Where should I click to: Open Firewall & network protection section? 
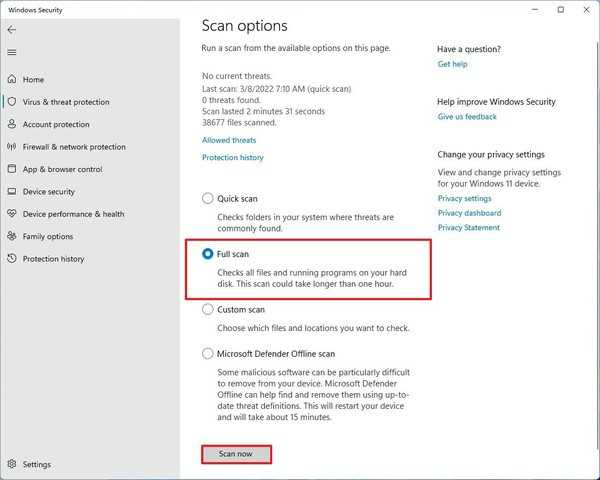pos(74,147)
